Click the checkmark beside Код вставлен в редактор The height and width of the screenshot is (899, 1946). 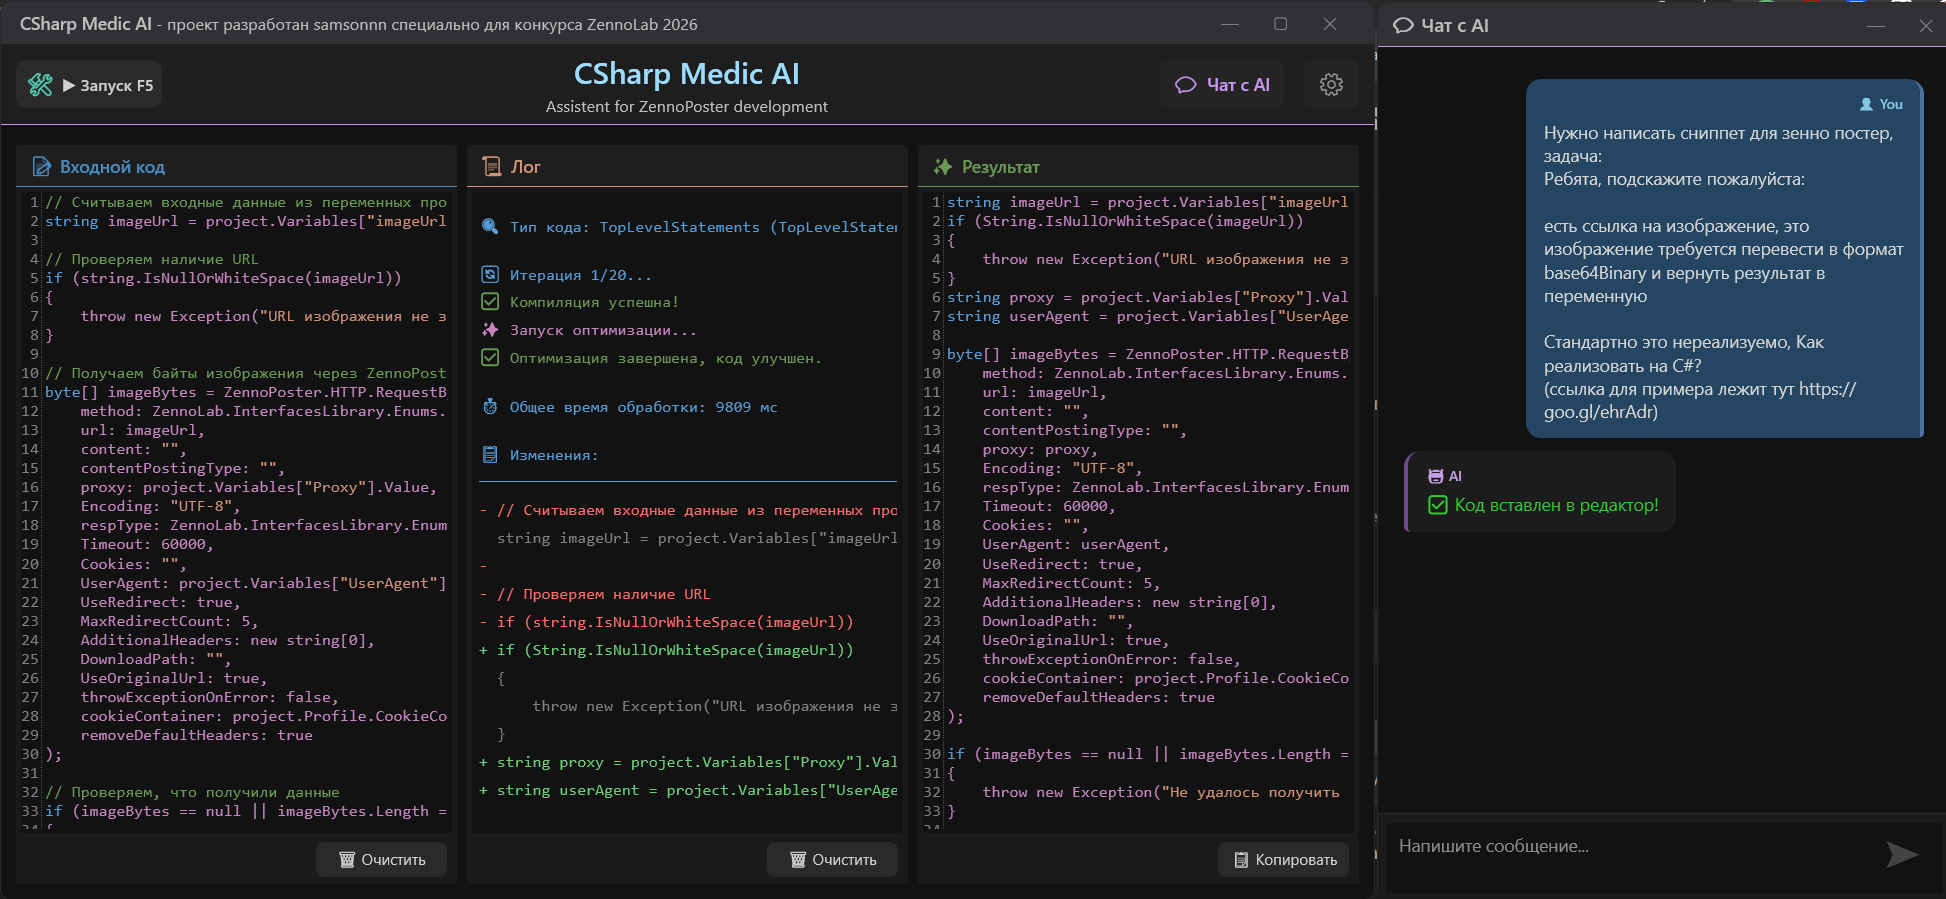coord(1437,505)
